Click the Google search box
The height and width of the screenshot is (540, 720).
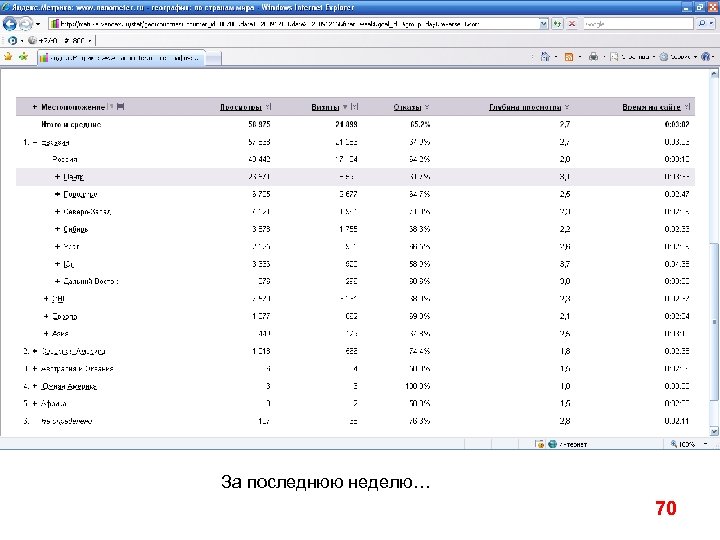(637, 23)
